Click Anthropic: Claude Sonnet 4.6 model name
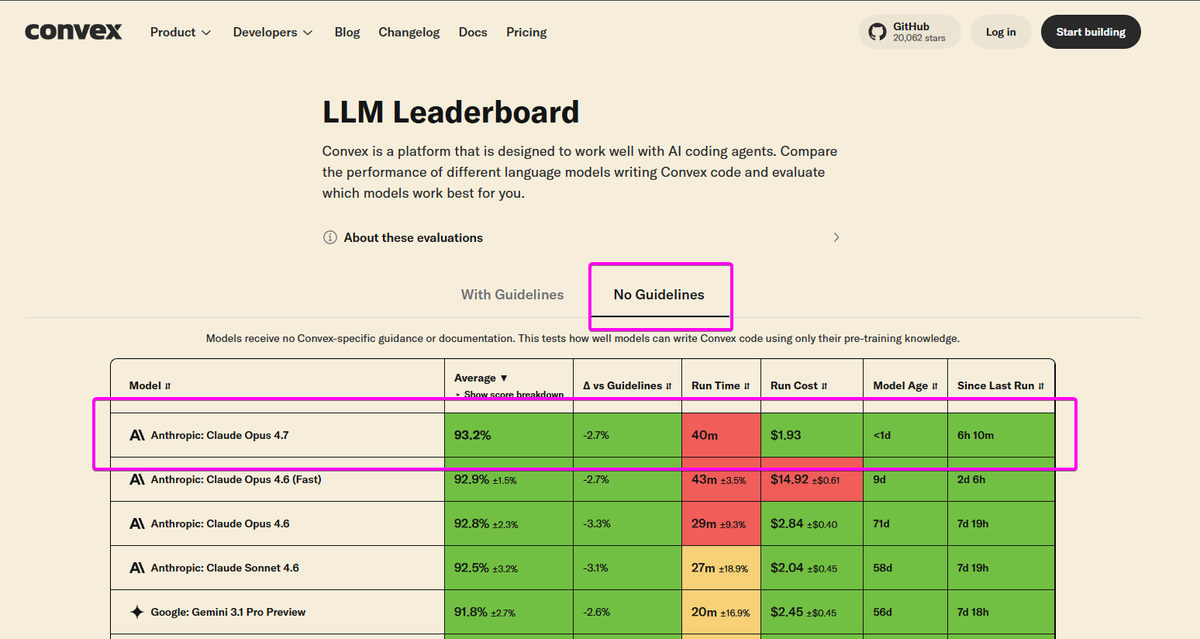The height and width of the screenshot is (639, 1200). point(224,568)
